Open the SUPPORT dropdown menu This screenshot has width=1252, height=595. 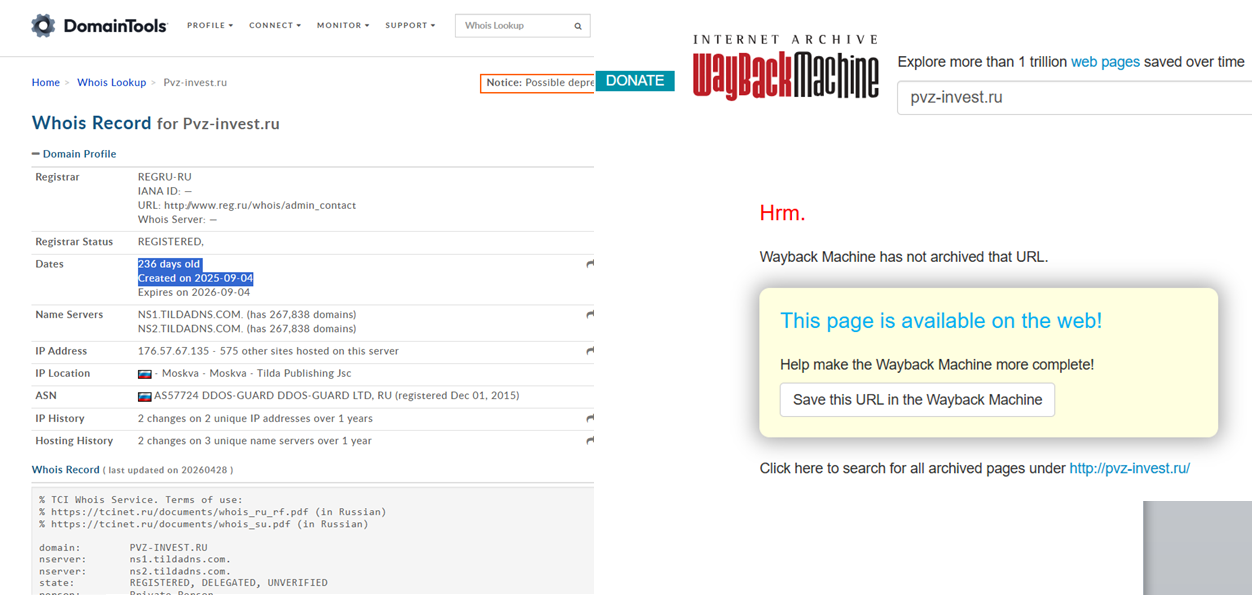coord(410,25)
